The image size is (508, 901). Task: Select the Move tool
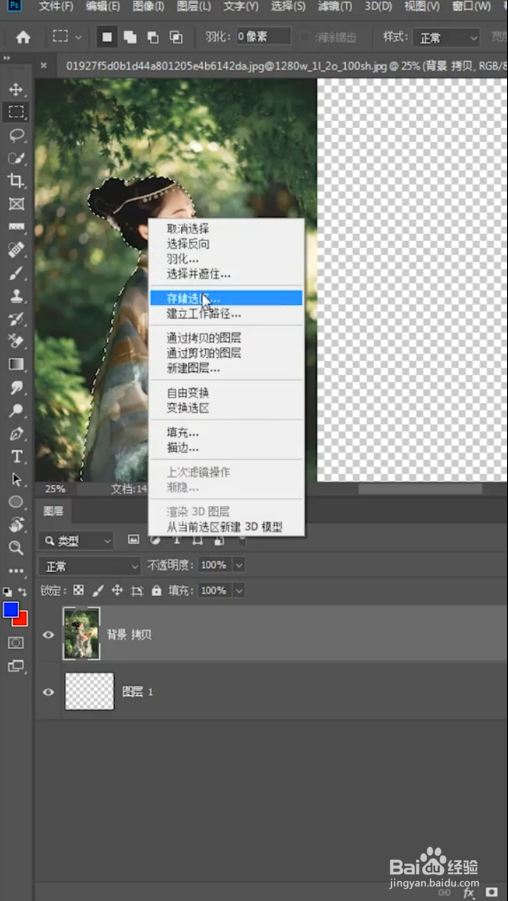click(x=16, y=90)
